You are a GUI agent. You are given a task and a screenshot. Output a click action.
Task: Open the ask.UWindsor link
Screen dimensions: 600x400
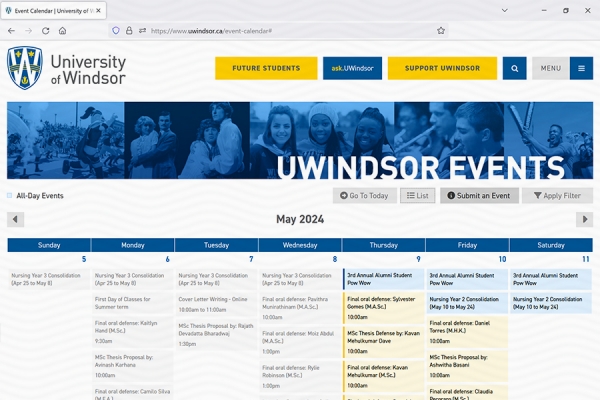pos(351,69)
